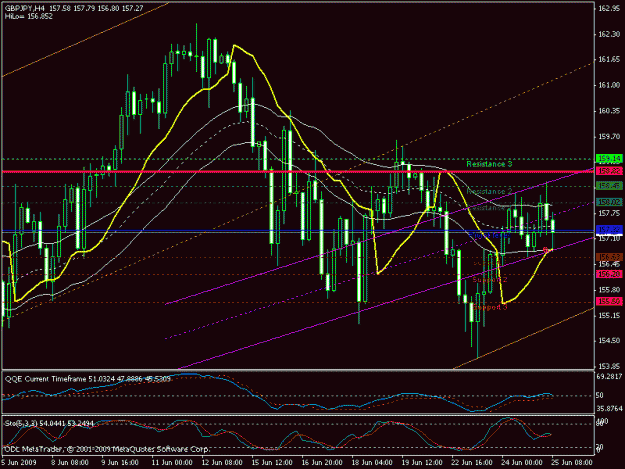Click the 50 level on QQE scale

pyautogui.click(x=600, y=396)
